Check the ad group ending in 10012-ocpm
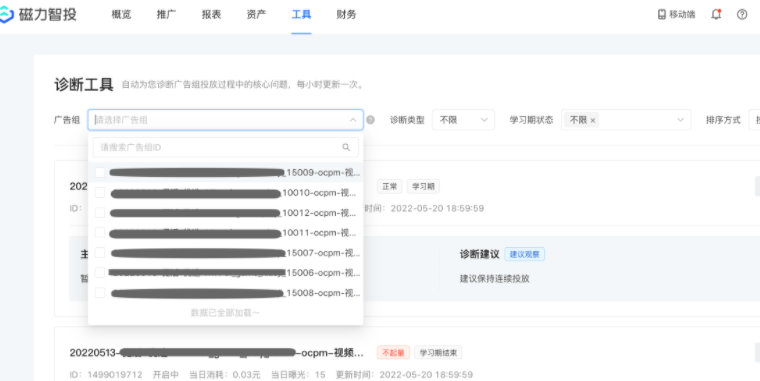 pyautogui.click(x=100, y=213)
